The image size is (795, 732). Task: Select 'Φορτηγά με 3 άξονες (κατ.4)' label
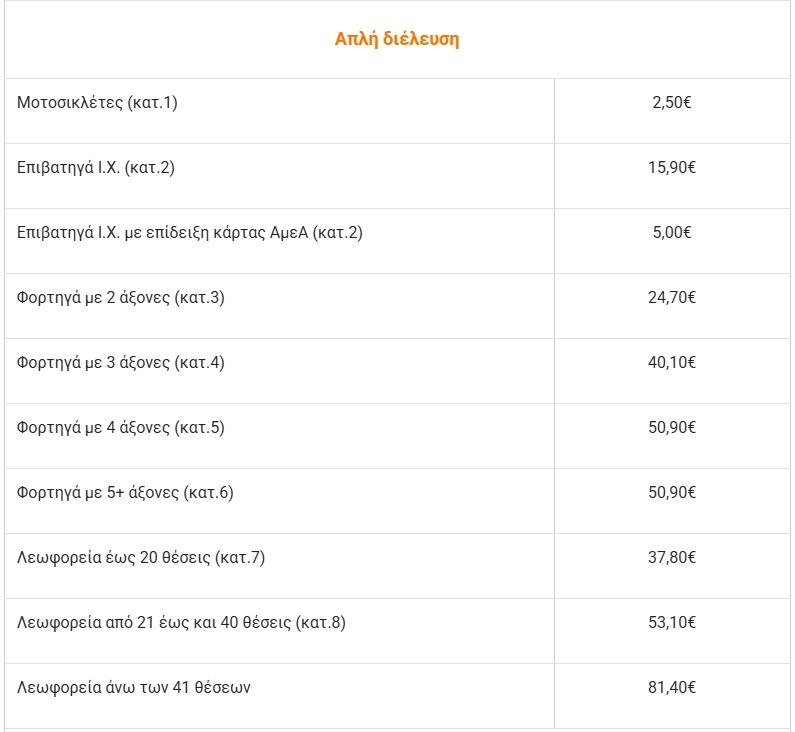[x=121, y=363]
